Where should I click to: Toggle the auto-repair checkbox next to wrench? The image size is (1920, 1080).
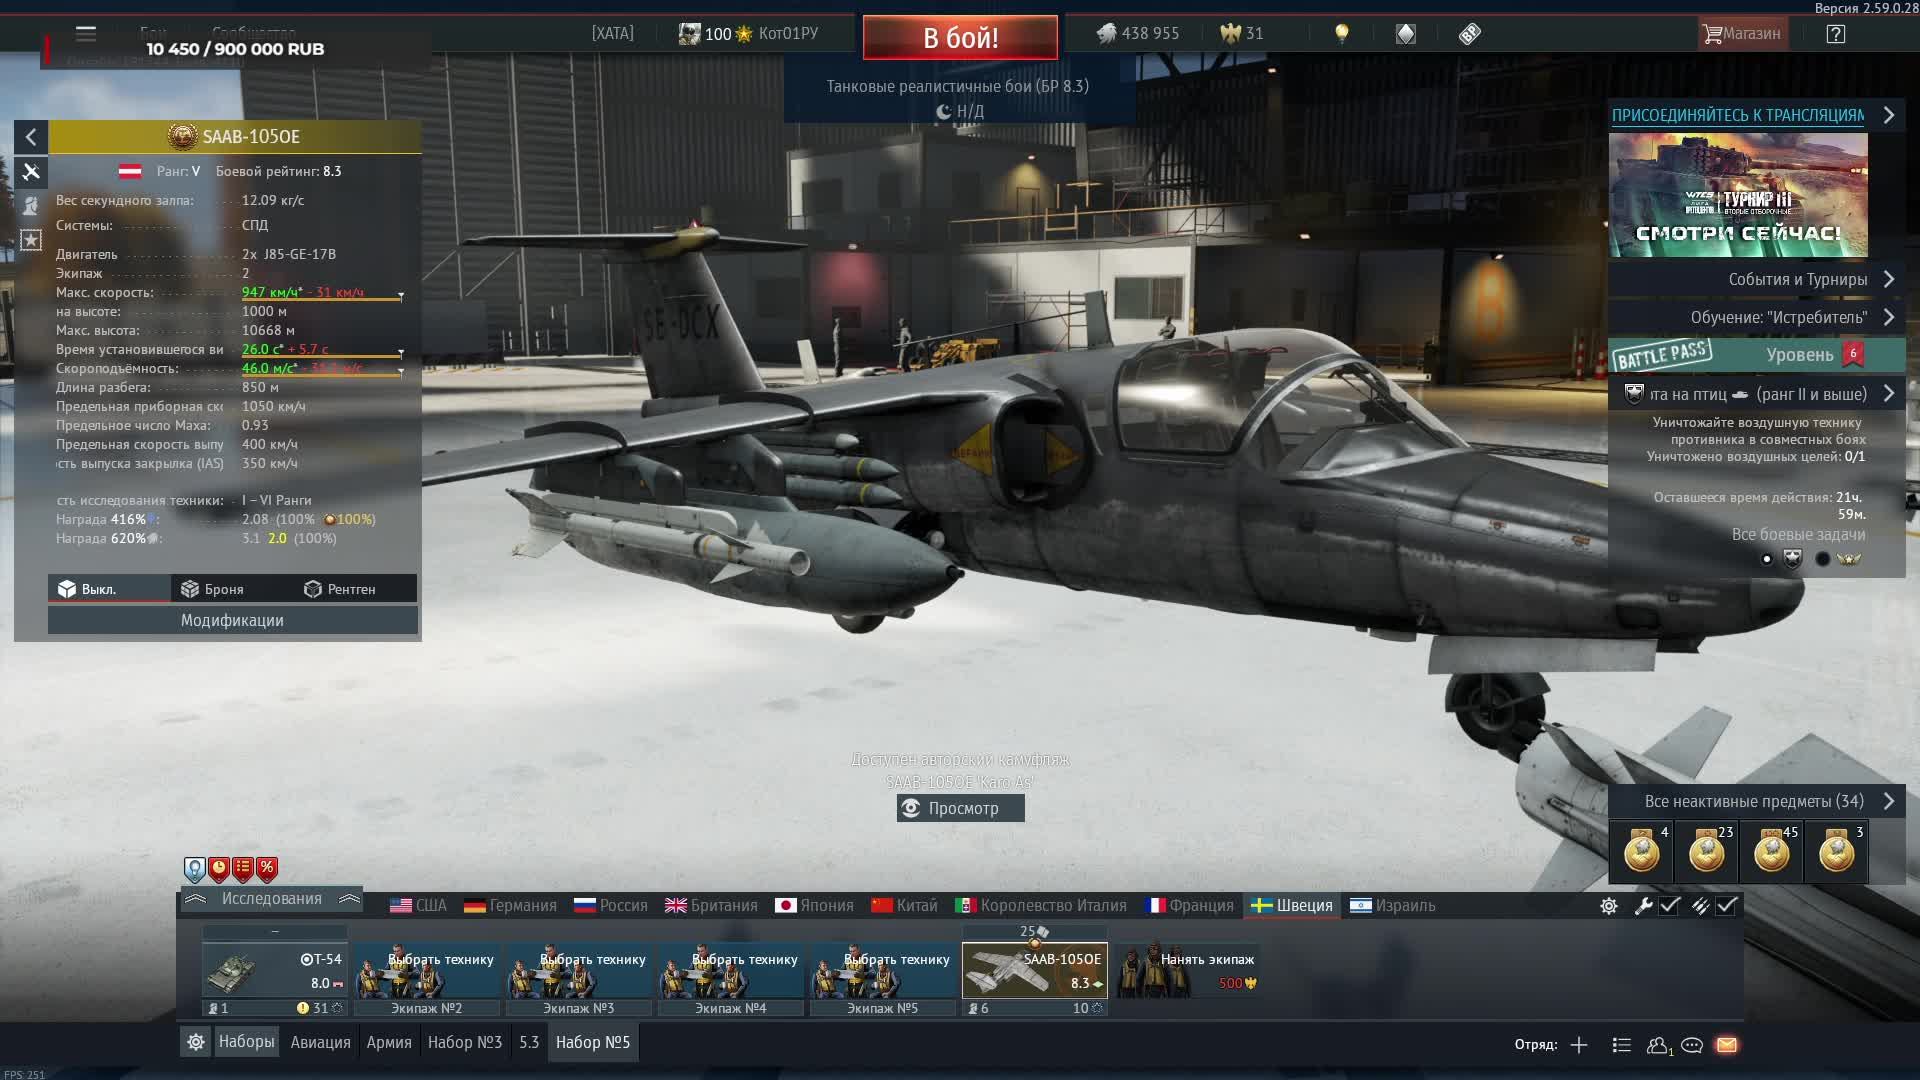(x=1669, y=906)
